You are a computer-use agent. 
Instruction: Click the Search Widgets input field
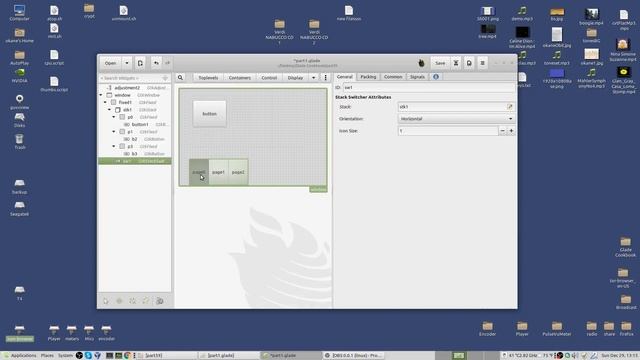134,78
